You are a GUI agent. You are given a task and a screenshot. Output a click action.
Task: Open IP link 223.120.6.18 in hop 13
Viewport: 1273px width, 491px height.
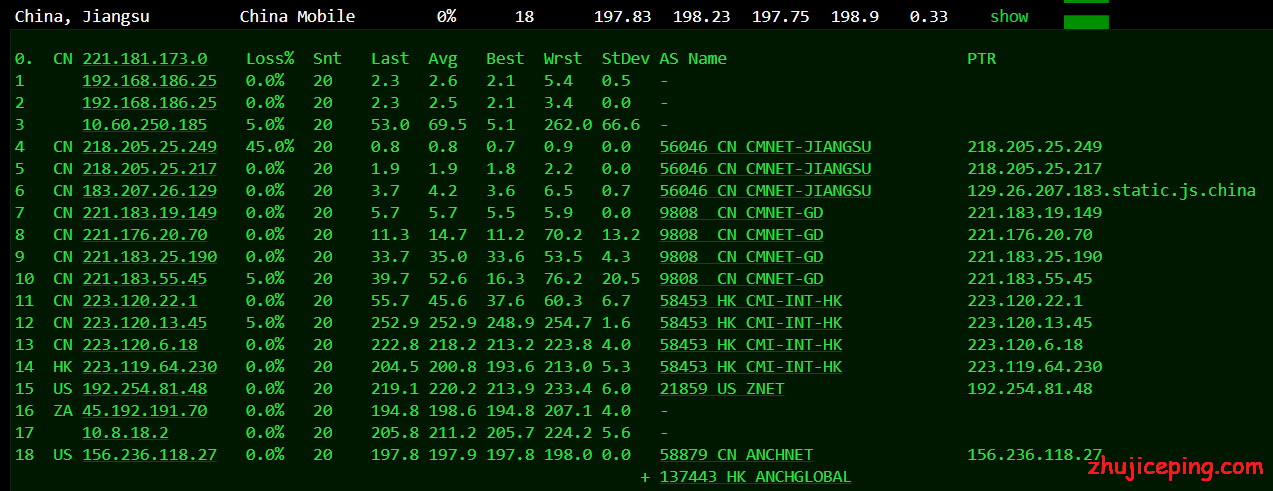[140, 345]
